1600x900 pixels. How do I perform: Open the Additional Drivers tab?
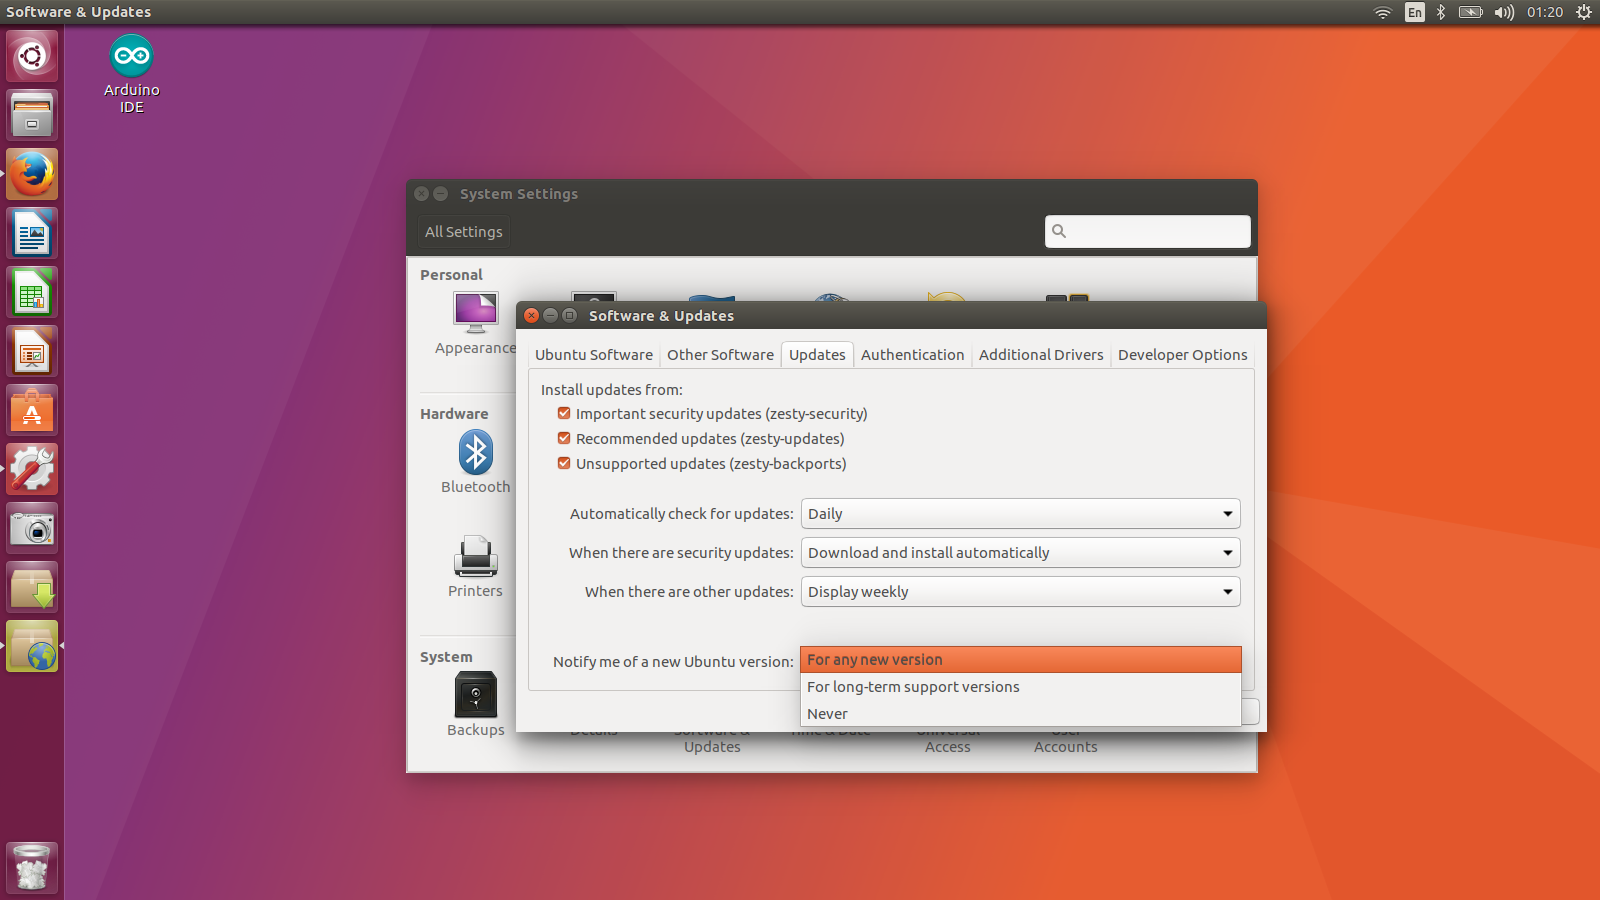coord(1041,354)
